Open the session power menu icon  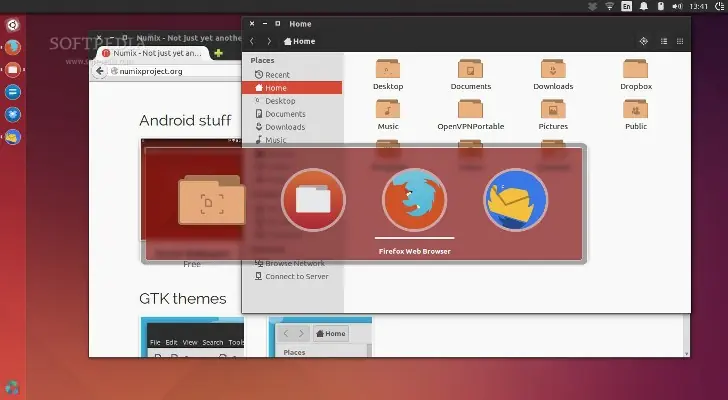[720, 6]
